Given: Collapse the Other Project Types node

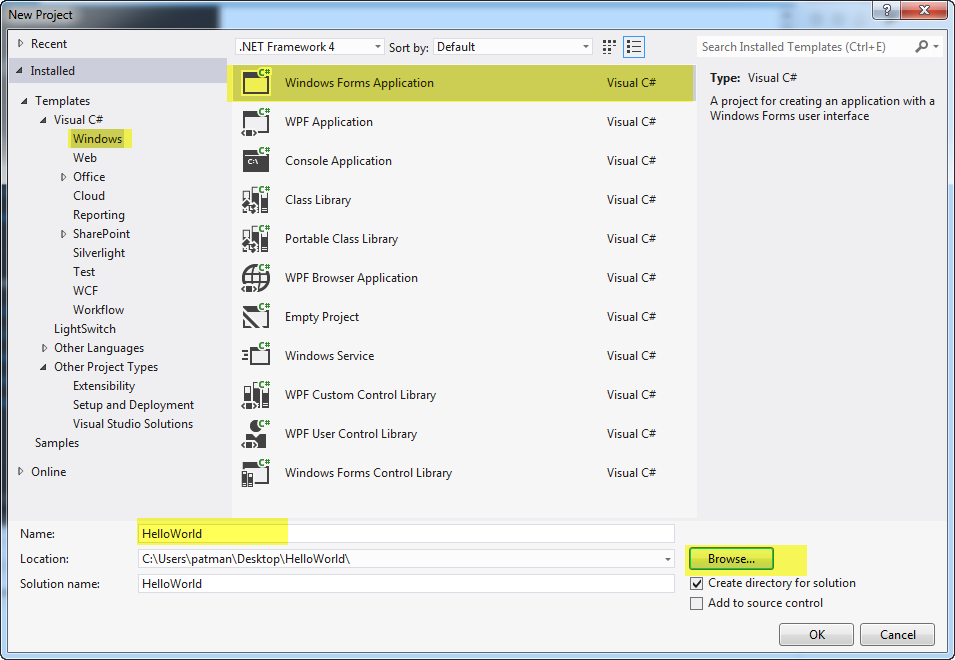Looking at the screenshot, I should (x=43, y=367).
